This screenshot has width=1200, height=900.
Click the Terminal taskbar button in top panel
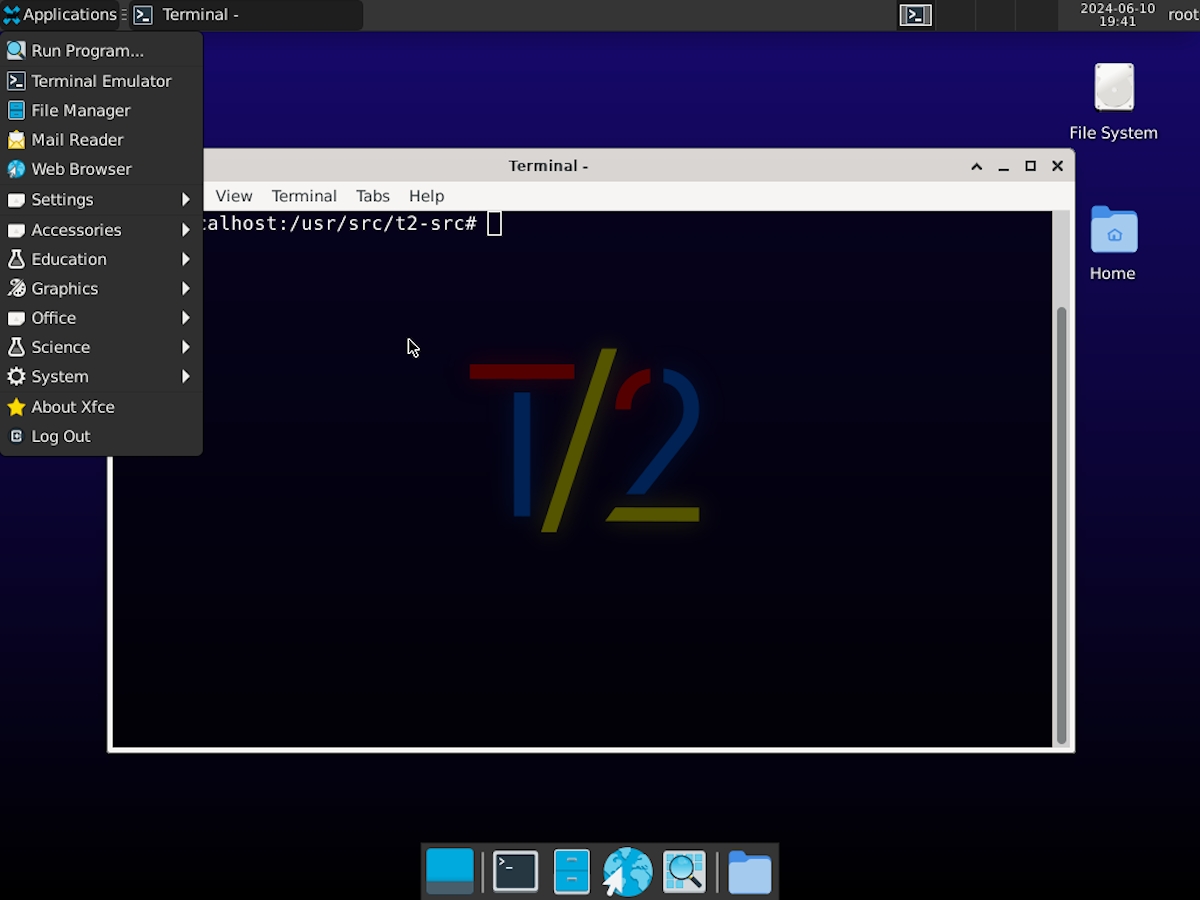(246, 15)
